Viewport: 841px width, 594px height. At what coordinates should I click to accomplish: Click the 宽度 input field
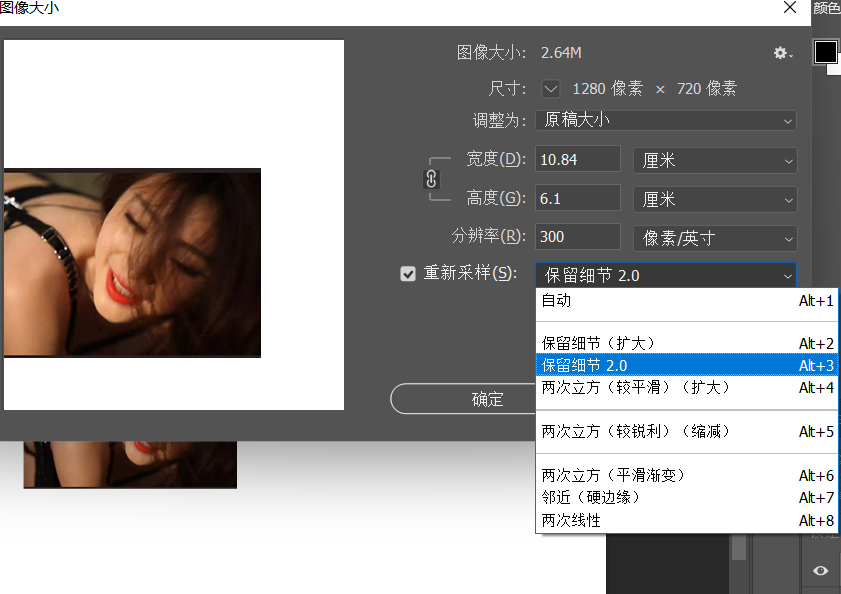[578, 159]
